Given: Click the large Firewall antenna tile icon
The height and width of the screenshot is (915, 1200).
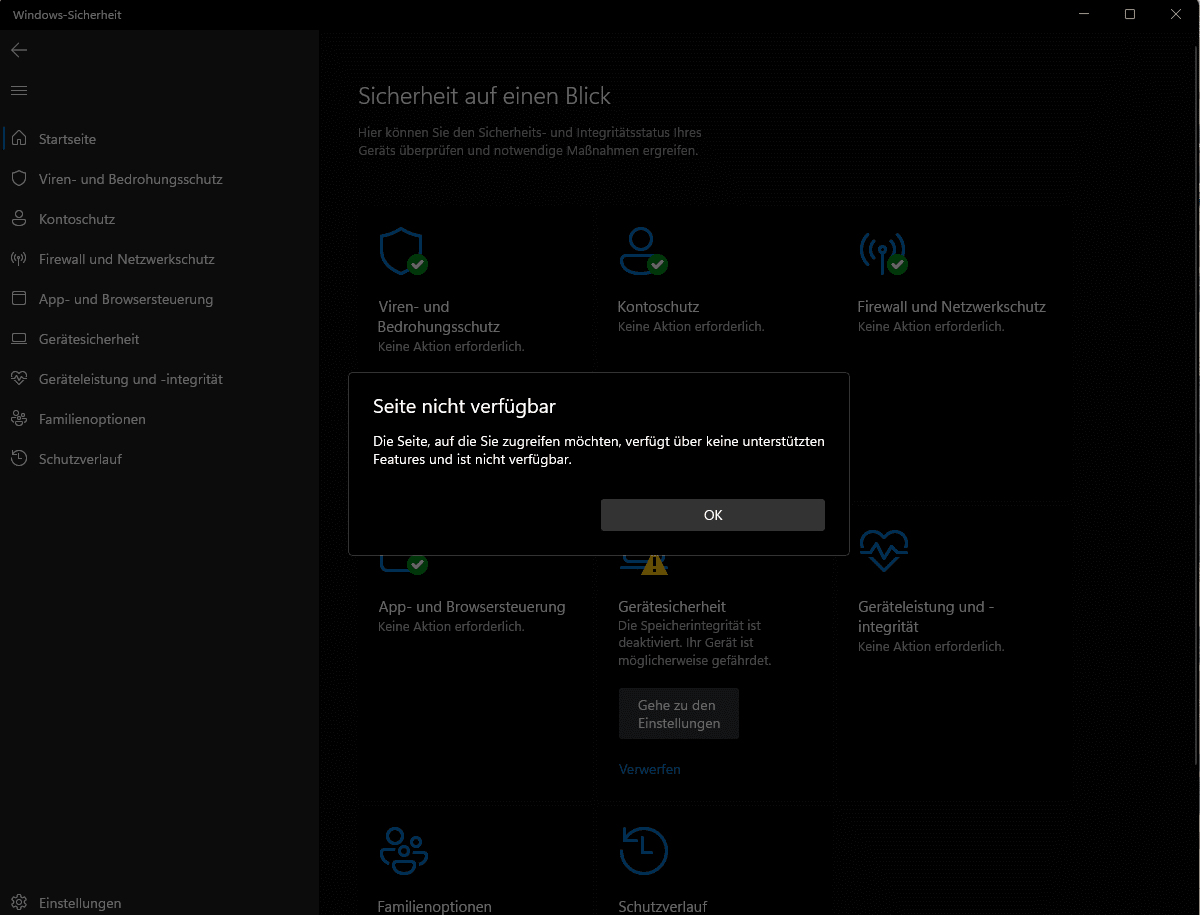Looking at the screenshot, I should point(881,254).
